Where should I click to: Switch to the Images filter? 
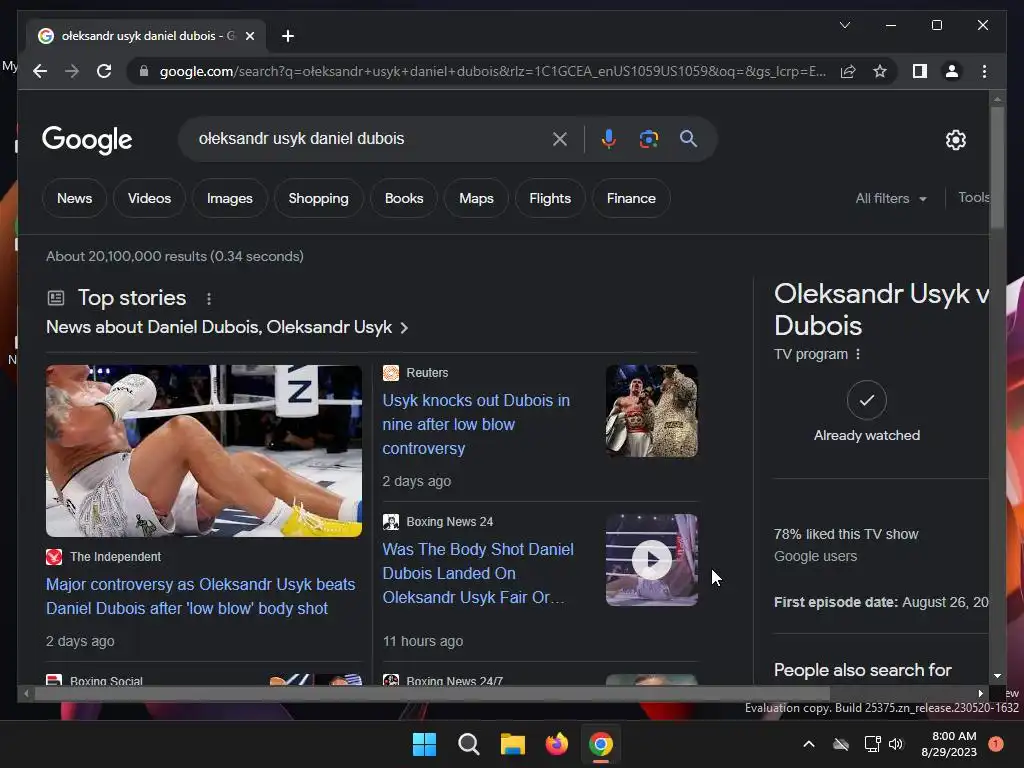[229, 198]
